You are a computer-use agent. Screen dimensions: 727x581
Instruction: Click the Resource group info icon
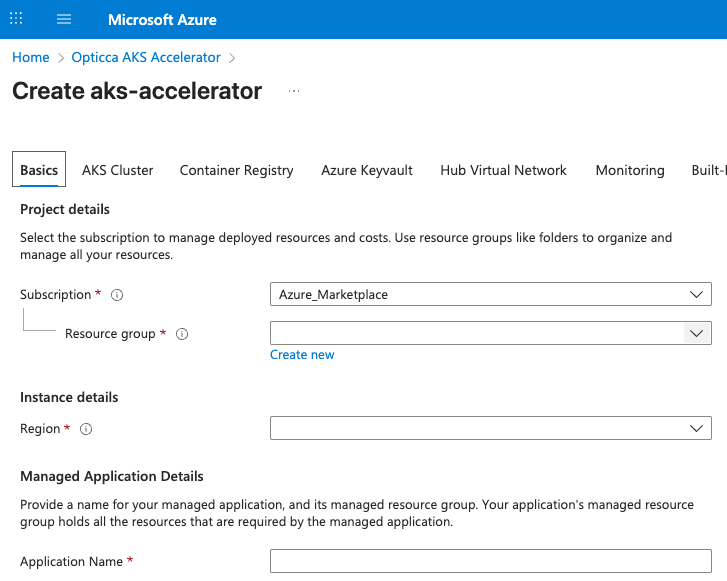[182, 334]
